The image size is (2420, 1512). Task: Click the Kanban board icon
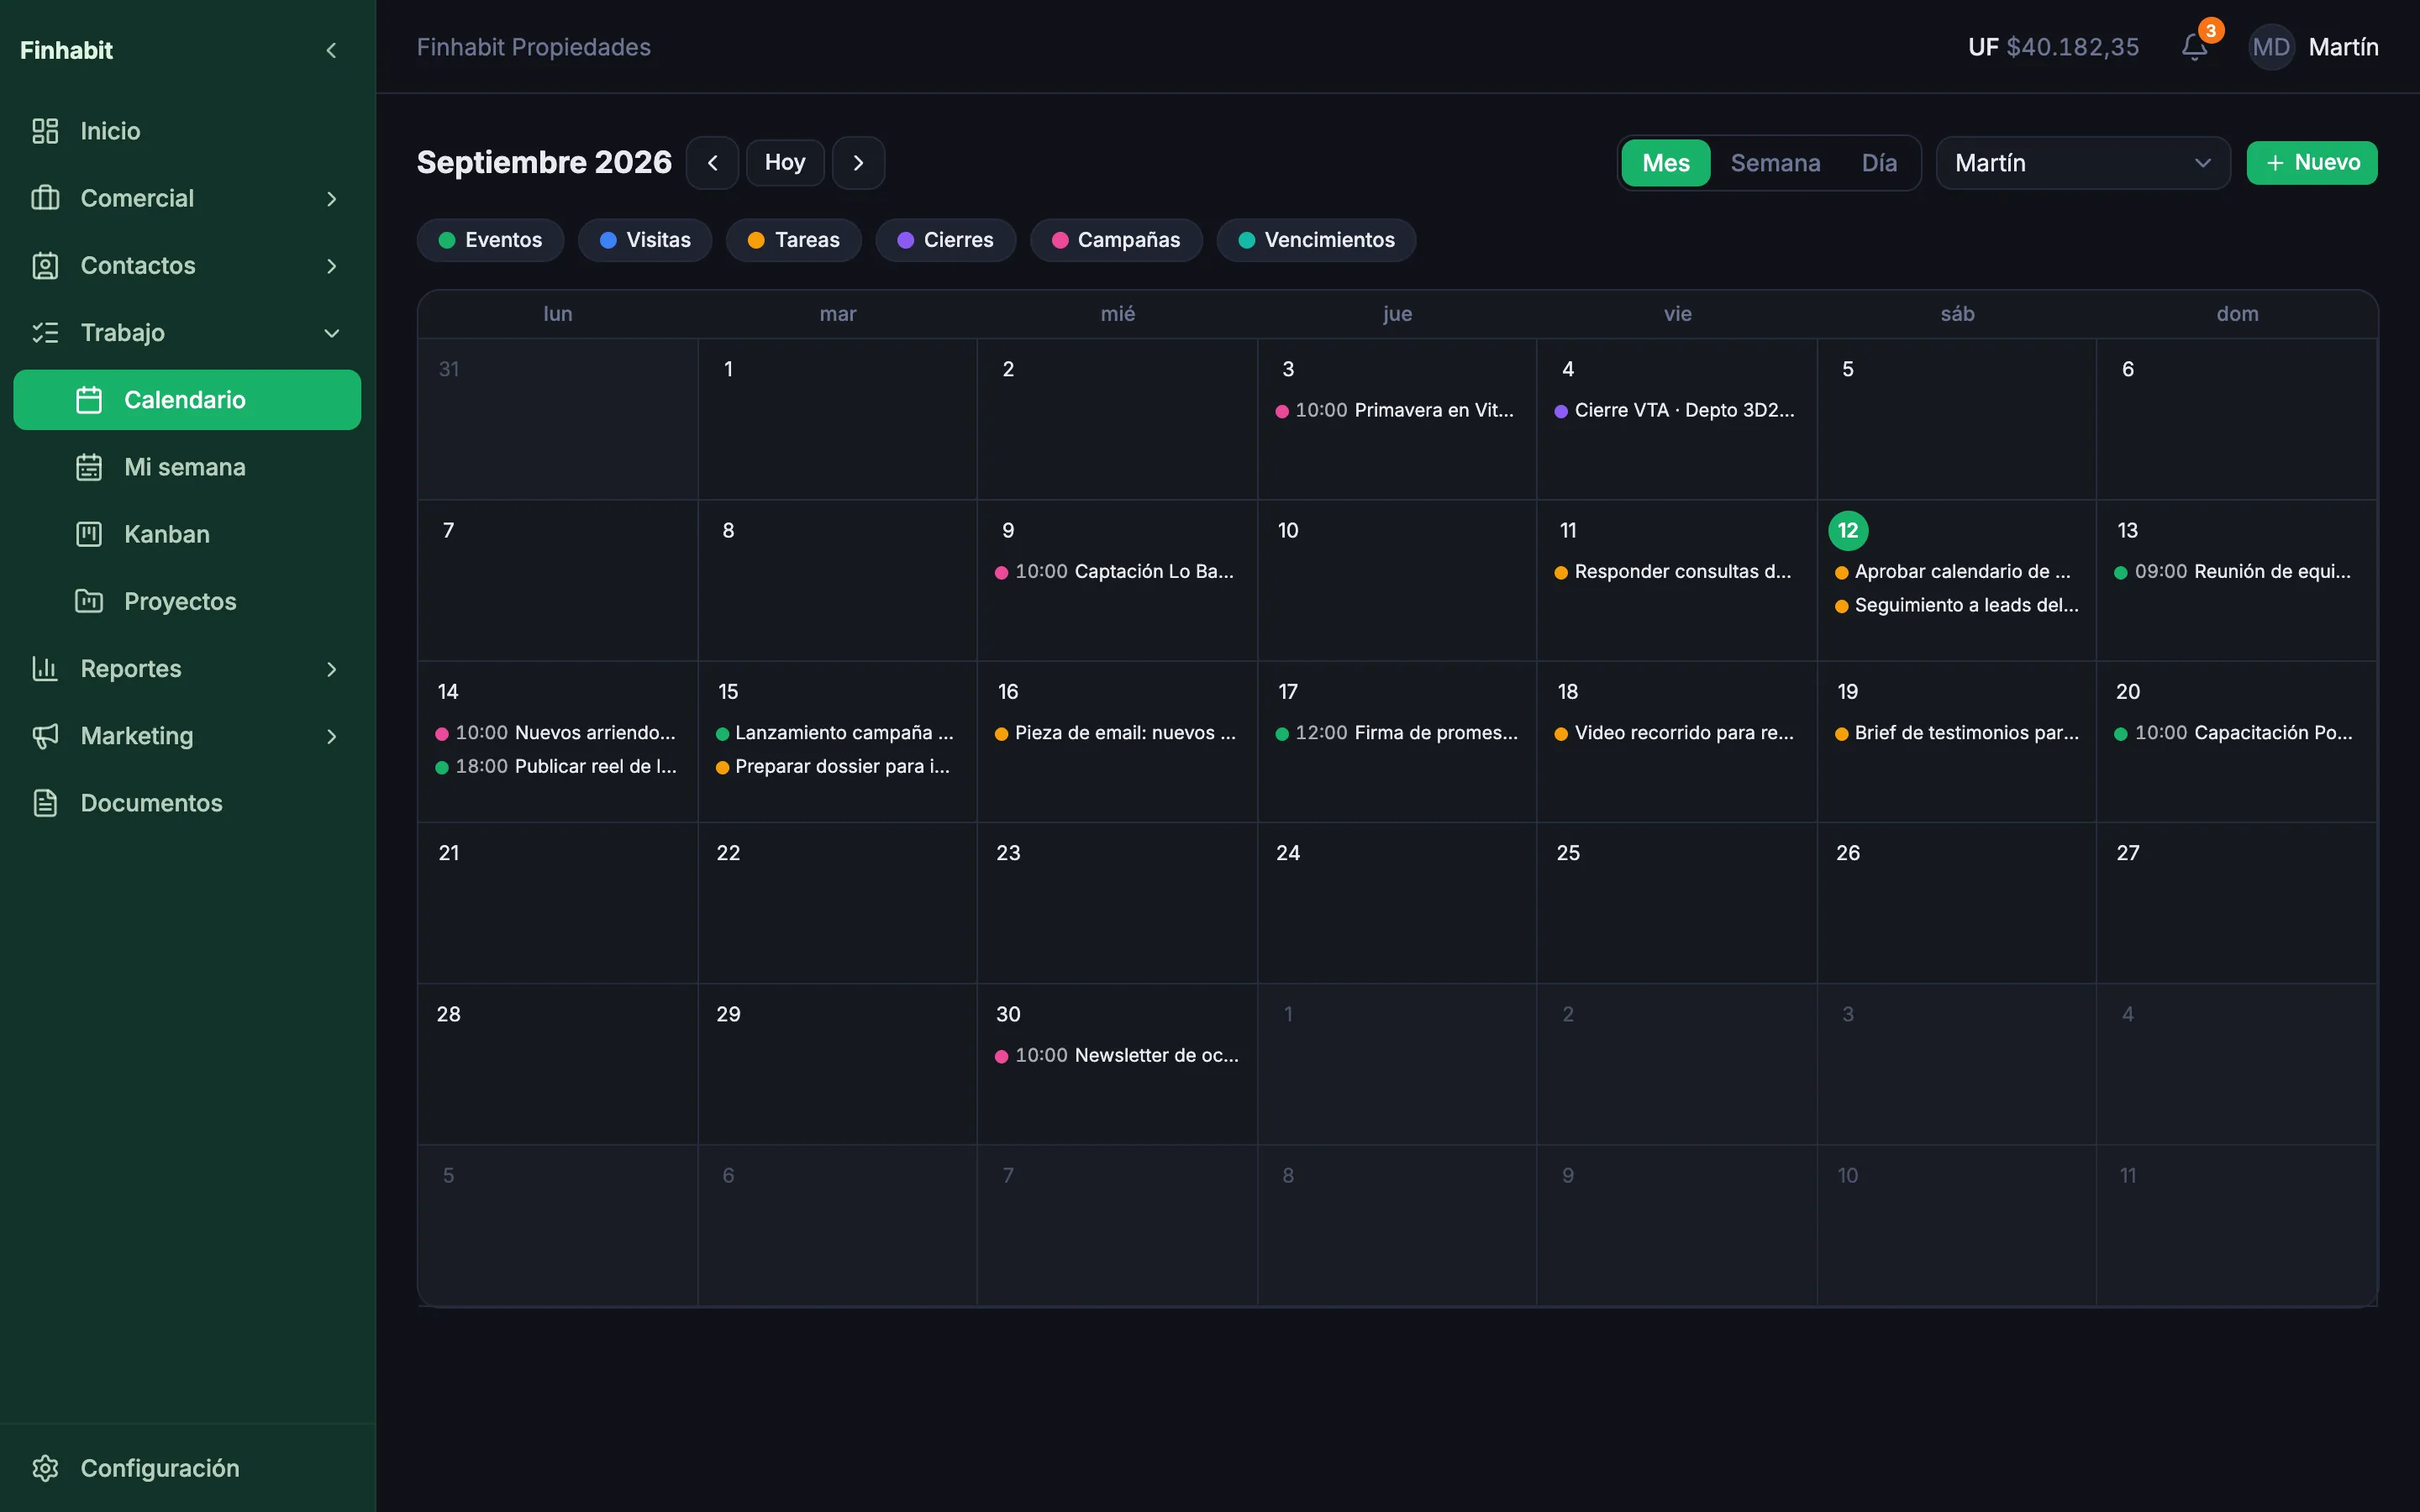pyautogui.click(x=89, y=534)
